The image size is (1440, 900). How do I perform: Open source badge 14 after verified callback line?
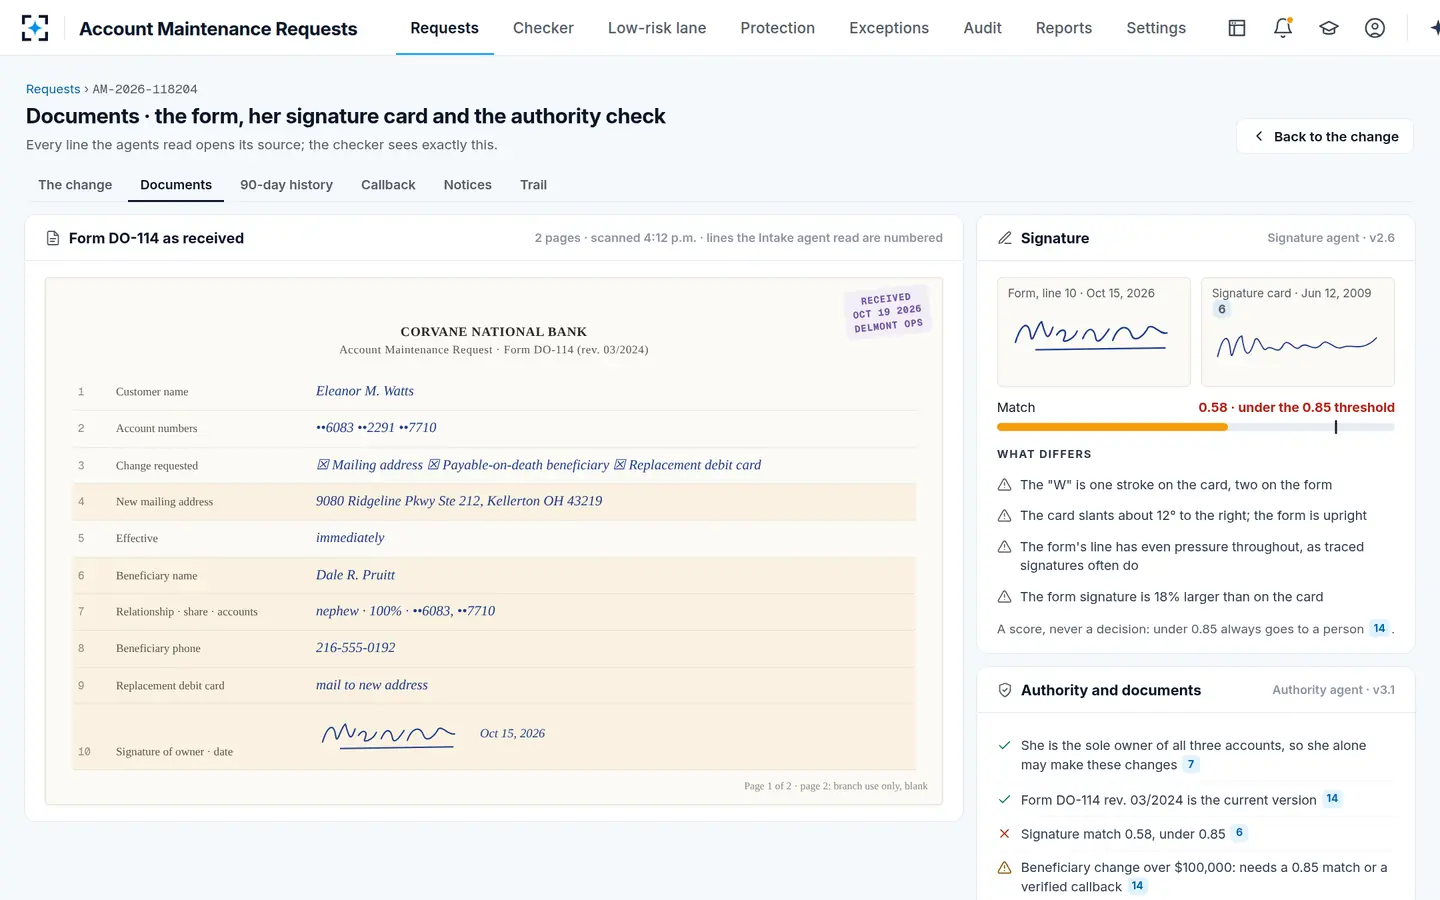1138,886
